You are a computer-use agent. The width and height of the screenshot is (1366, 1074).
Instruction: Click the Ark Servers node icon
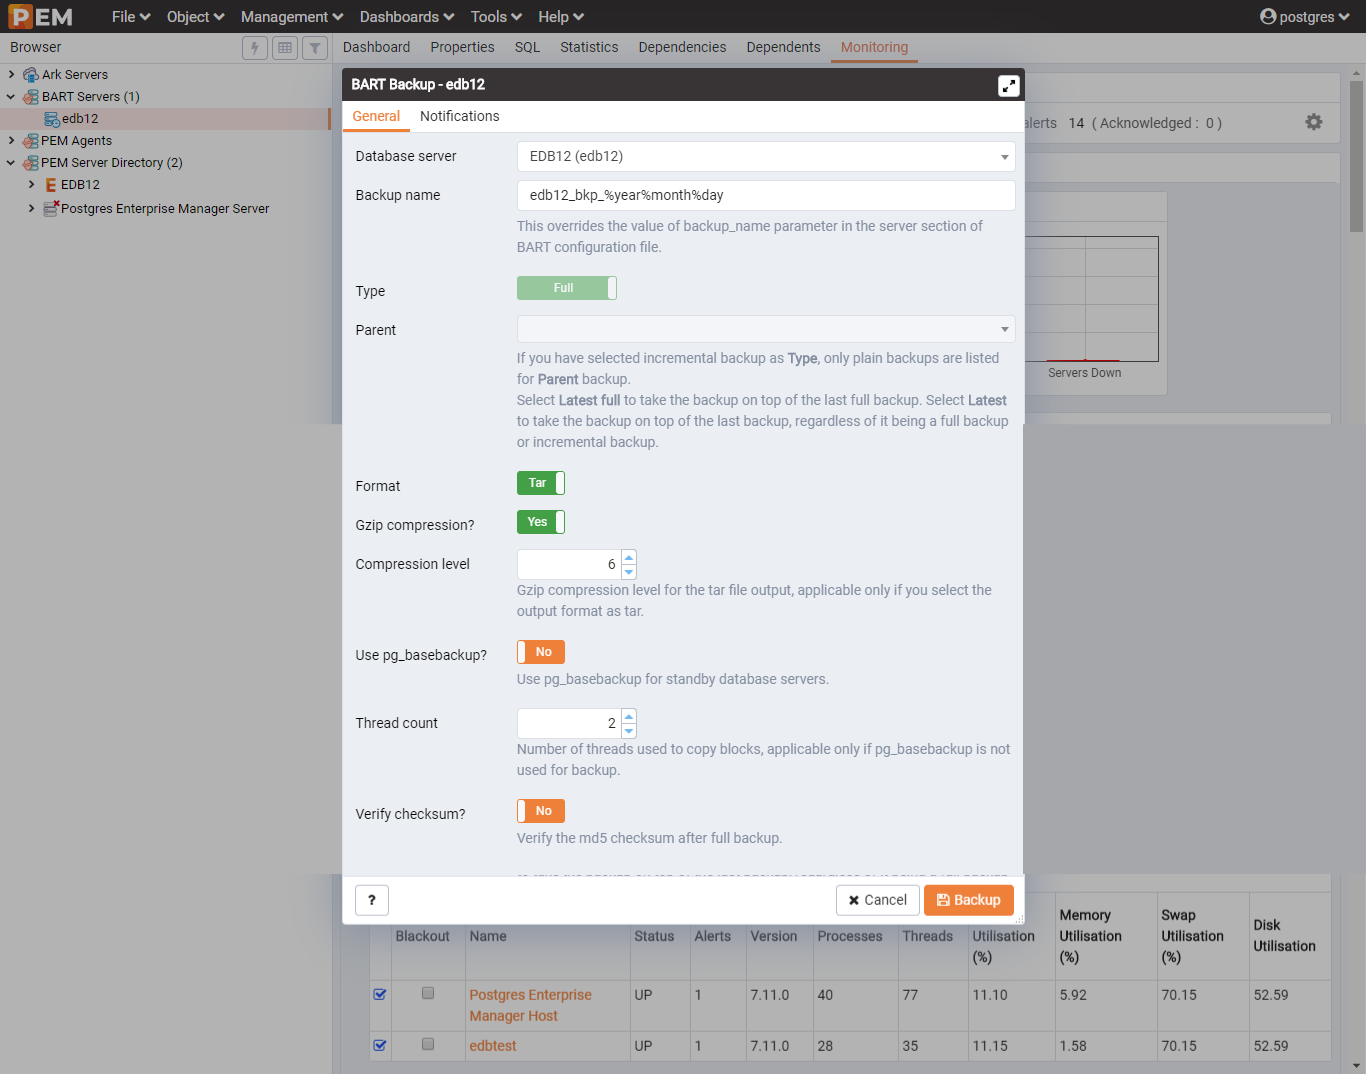click(x=31, y=75)
